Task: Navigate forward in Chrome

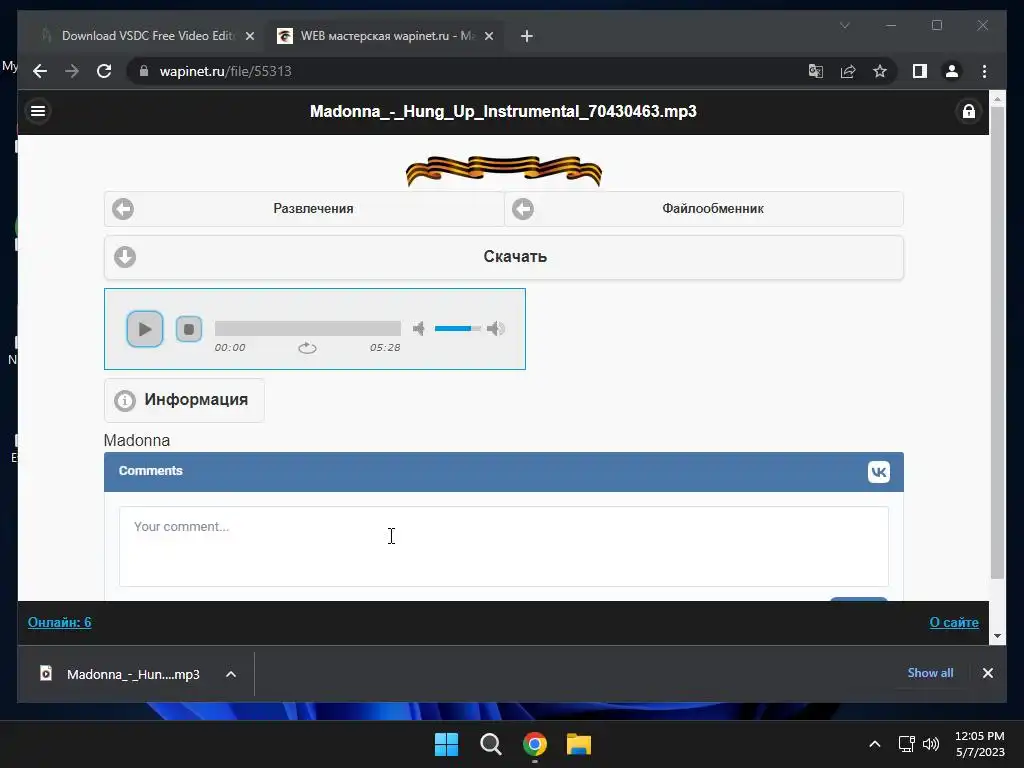Action: click(72, 71)
